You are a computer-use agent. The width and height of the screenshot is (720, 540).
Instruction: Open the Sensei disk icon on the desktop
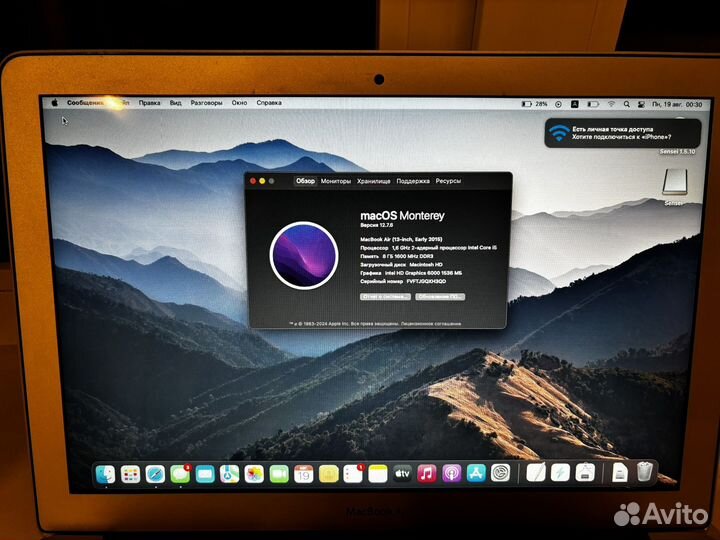point(675,182)
